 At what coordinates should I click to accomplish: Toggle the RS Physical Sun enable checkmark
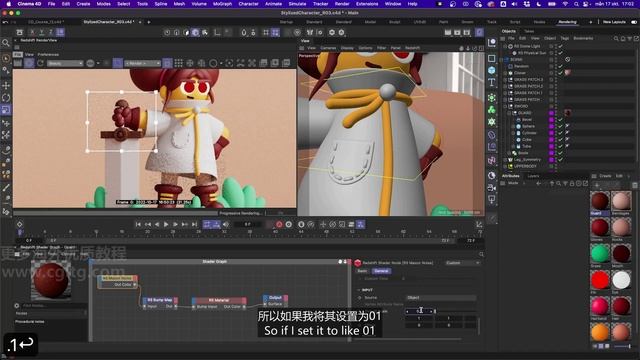560,53
